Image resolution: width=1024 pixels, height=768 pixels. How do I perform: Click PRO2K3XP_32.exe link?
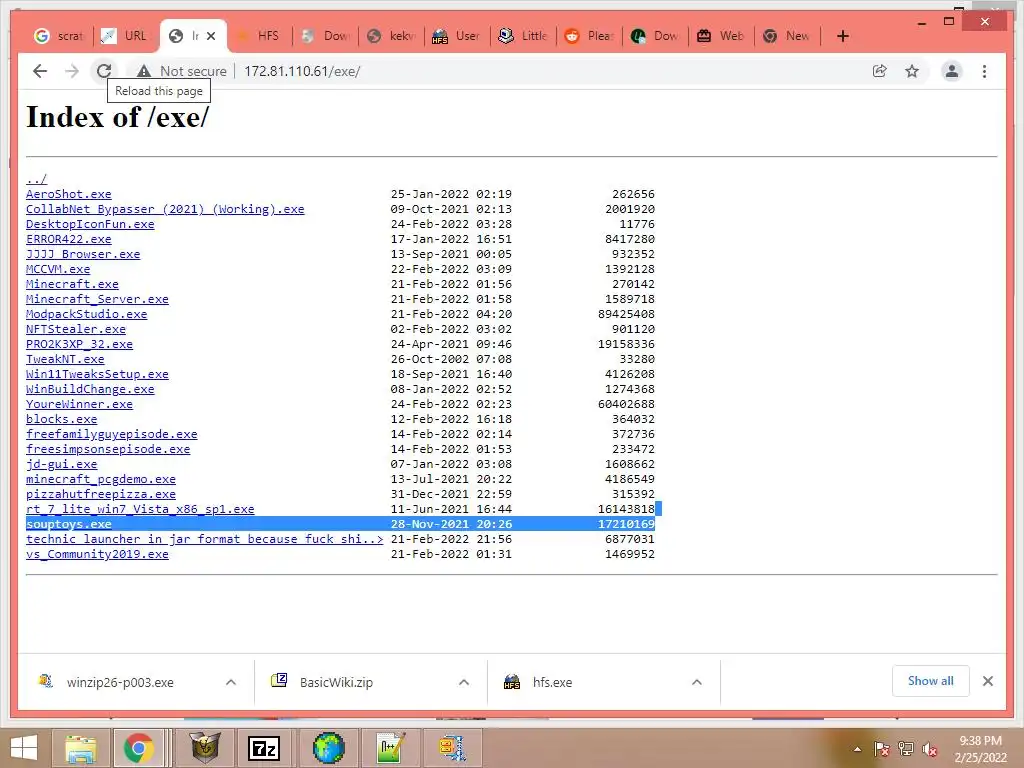click(x=80, y=344)
